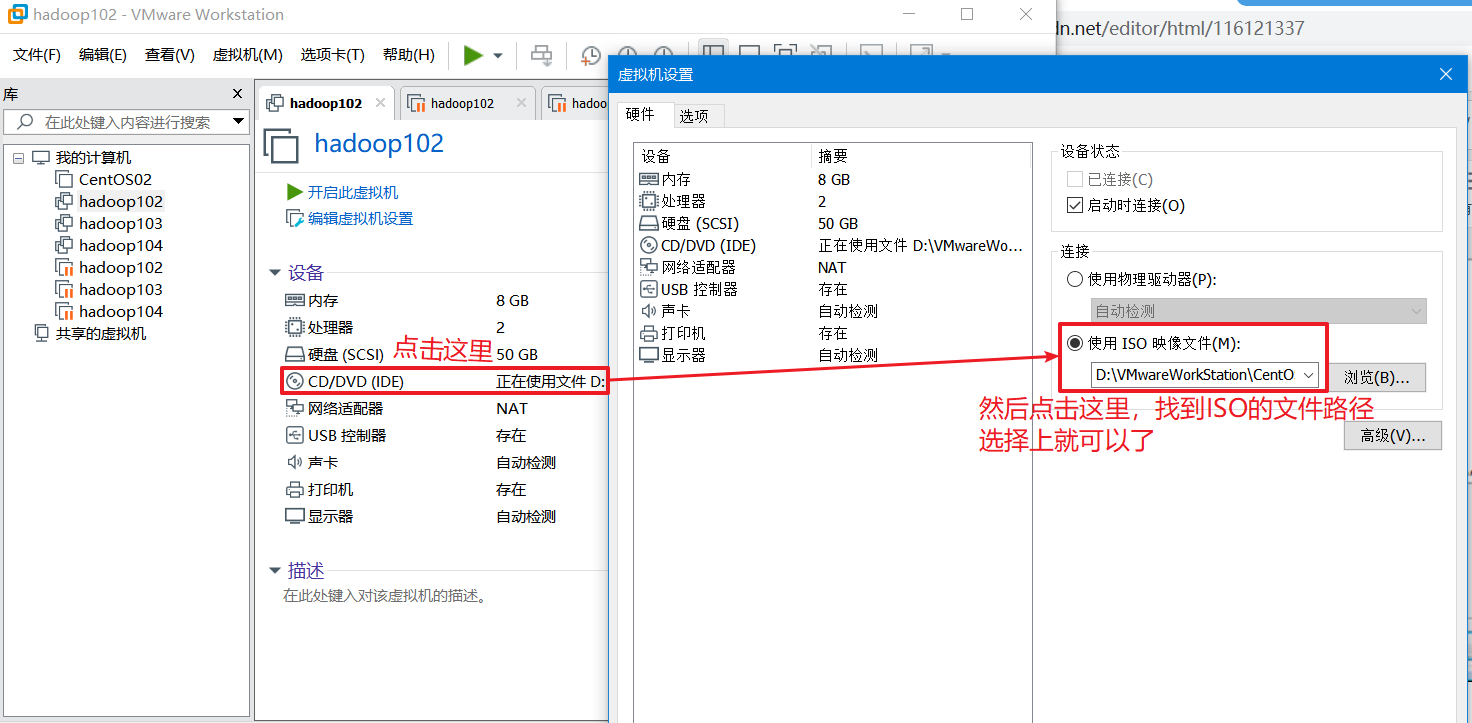This screenshot has height=723, width=1472.
Task: Click the 显示器 row in main device list
Action: coord(444,516)
